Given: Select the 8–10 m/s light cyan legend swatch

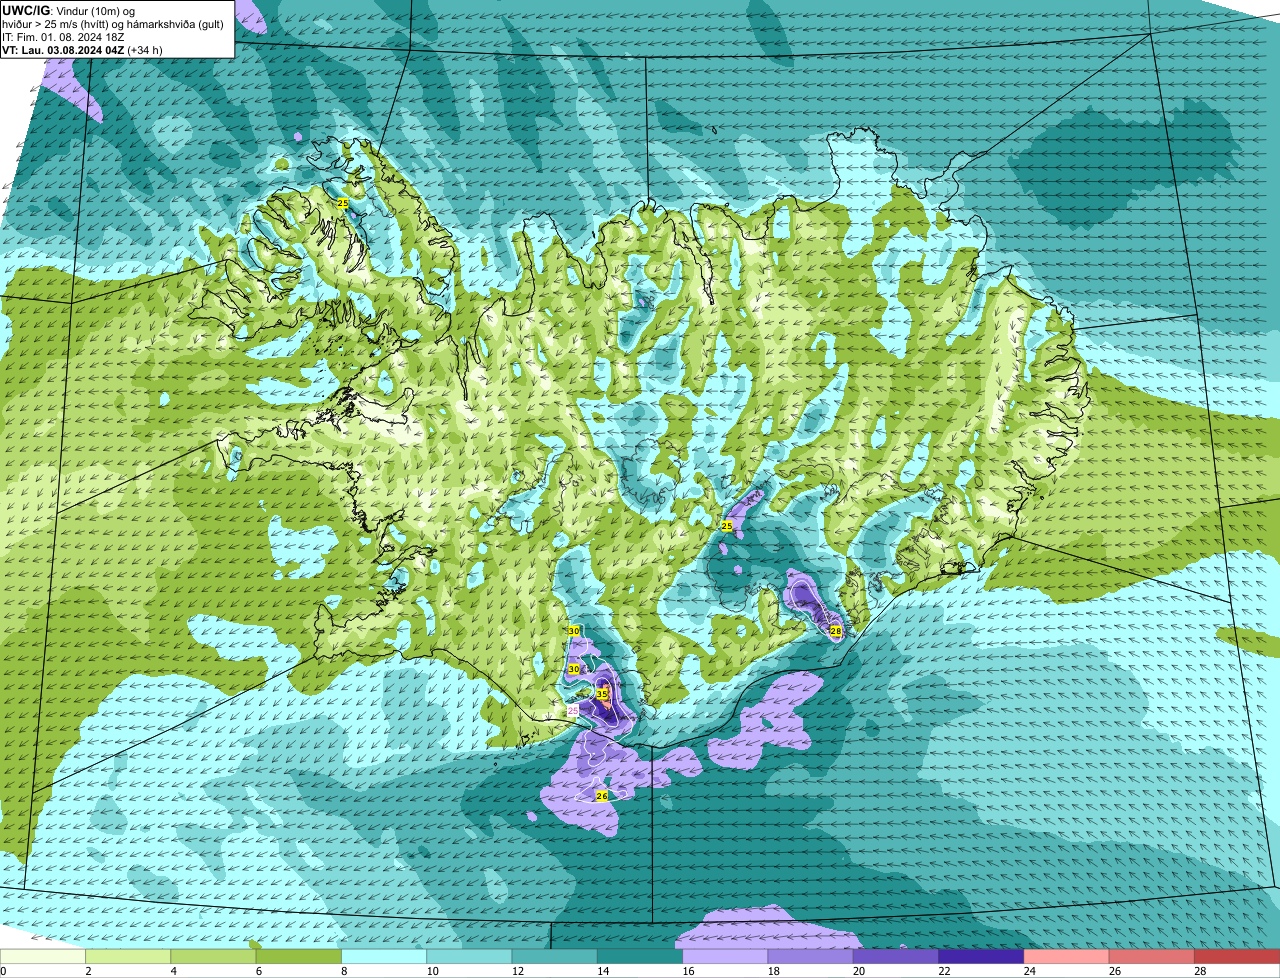Looking at the screenshot, I should click(384, 957).
